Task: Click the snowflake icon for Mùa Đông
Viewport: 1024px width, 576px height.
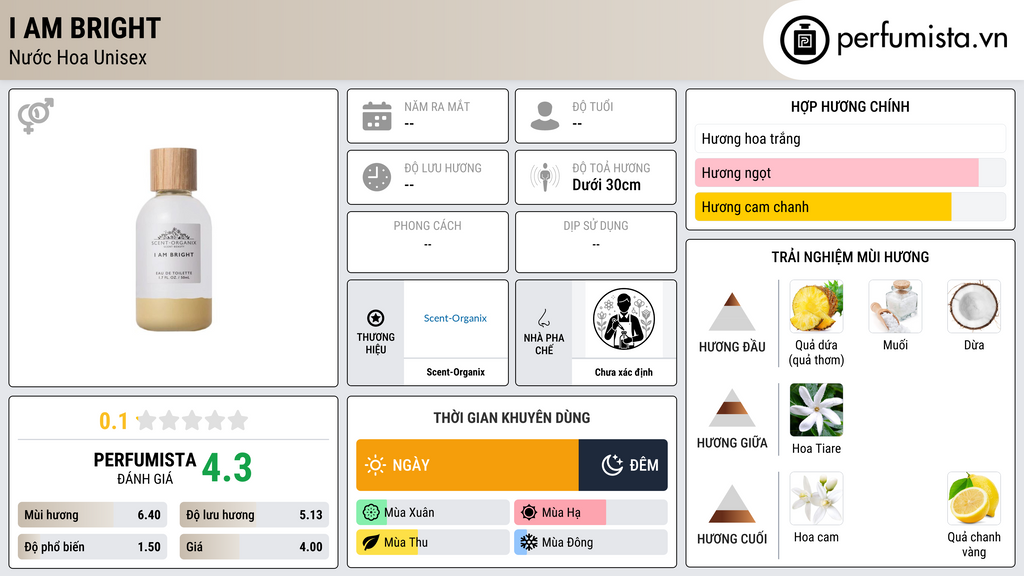Action: [529, 542]
